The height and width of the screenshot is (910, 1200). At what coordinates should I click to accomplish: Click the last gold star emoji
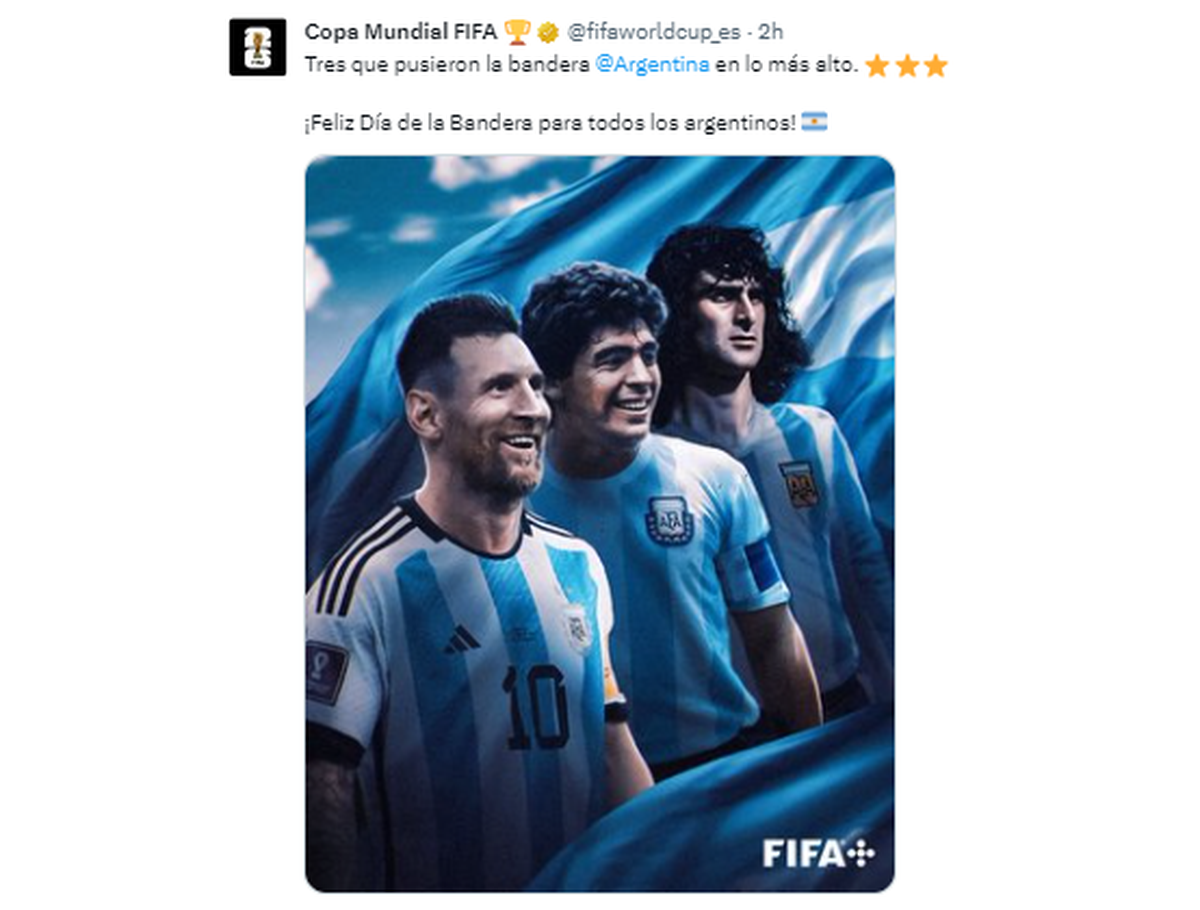tap(935, 66)
